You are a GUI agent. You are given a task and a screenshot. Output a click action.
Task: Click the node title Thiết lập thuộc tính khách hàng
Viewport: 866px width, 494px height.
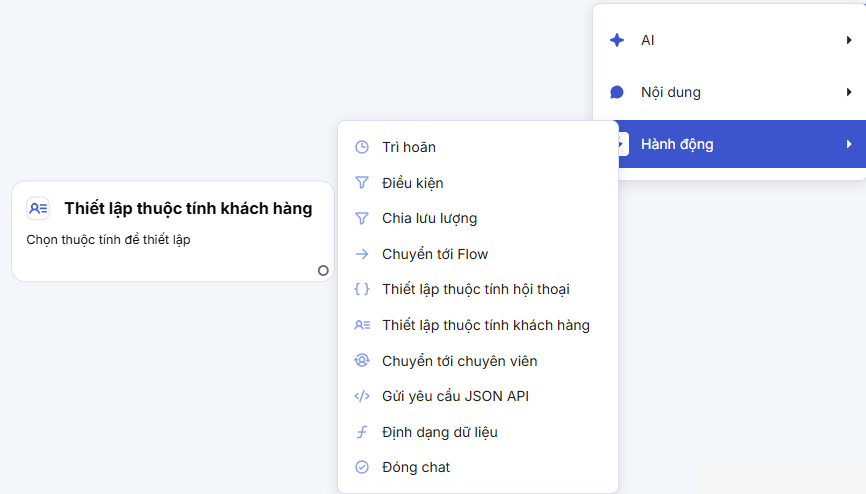coord(188,208)
